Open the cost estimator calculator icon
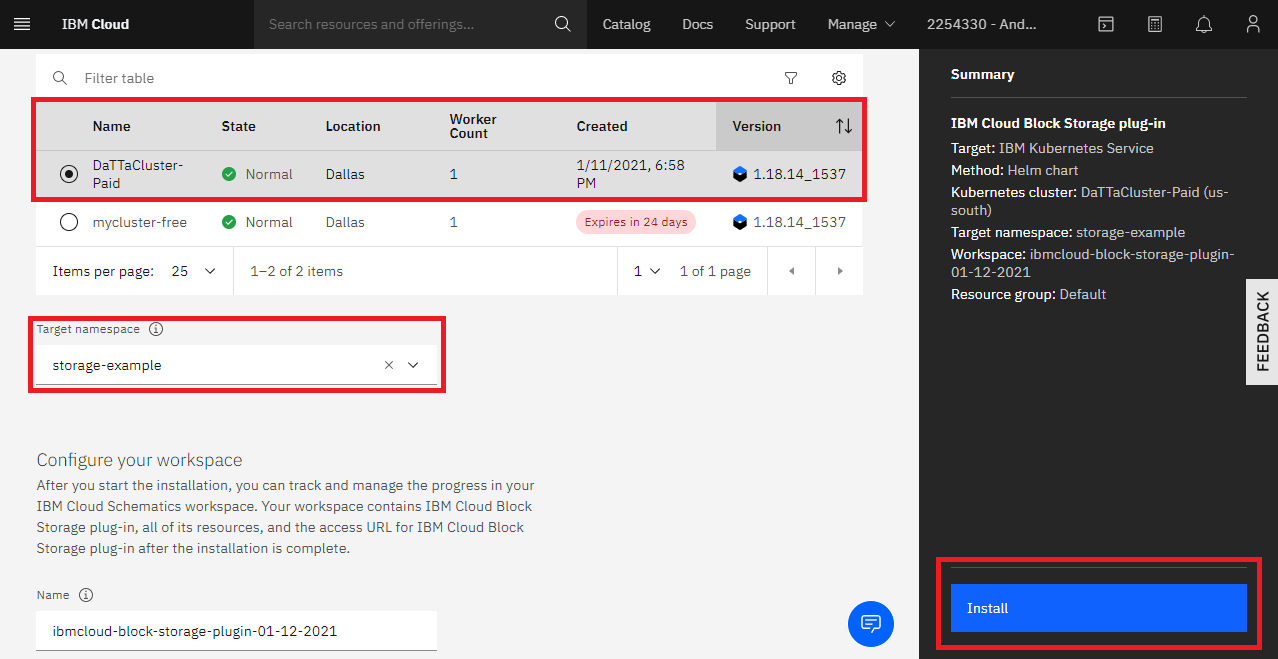Screen dimensions: 1278x659 click(x=1155, y=24)
